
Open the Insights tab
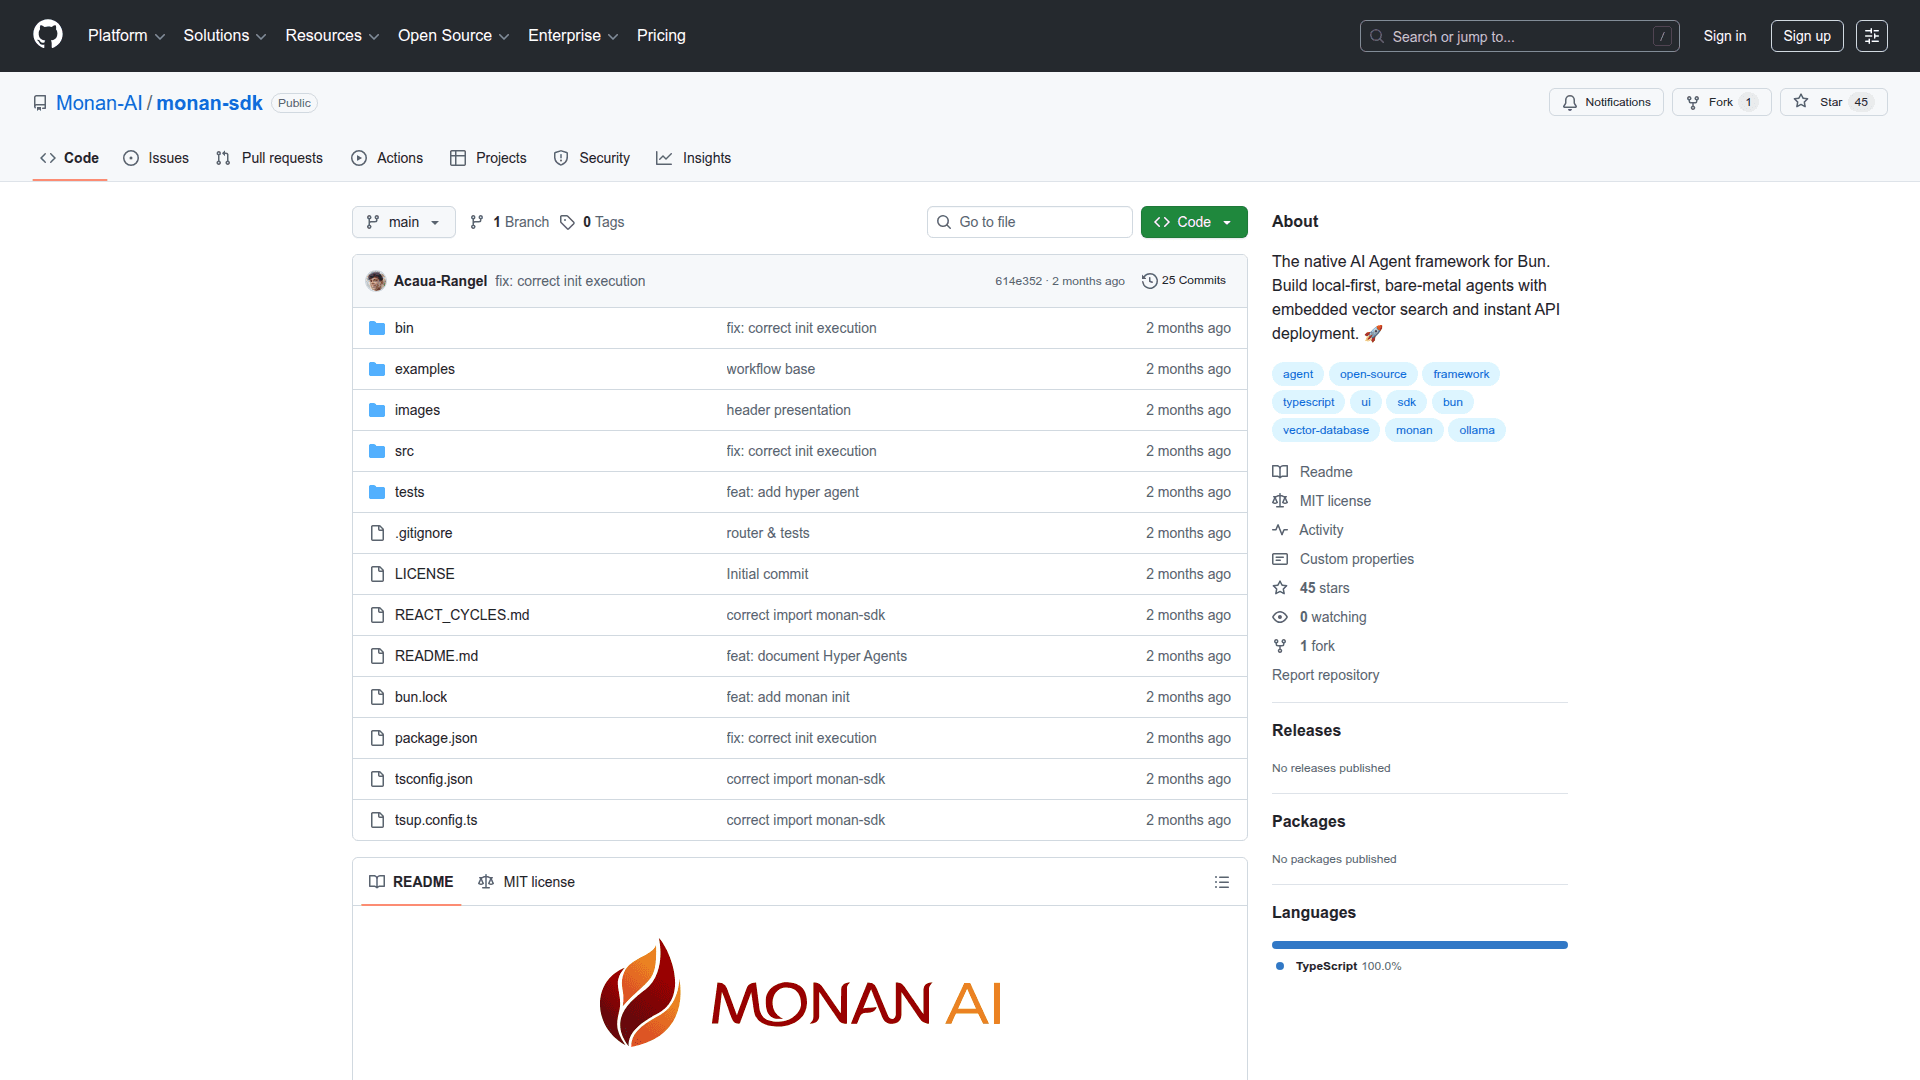click(693, 158)
